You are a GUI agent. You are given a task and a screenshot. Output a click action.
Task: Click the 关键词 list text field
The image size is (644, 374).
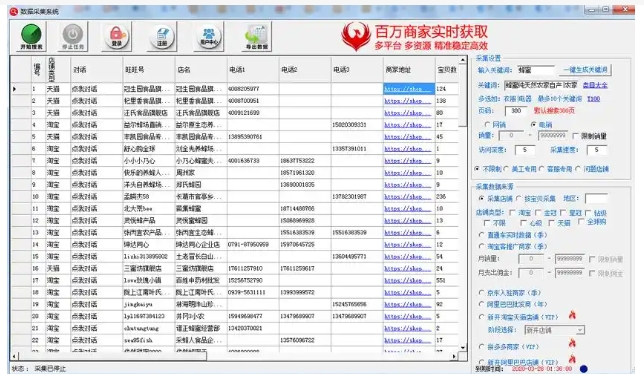(x=541, y=85)
